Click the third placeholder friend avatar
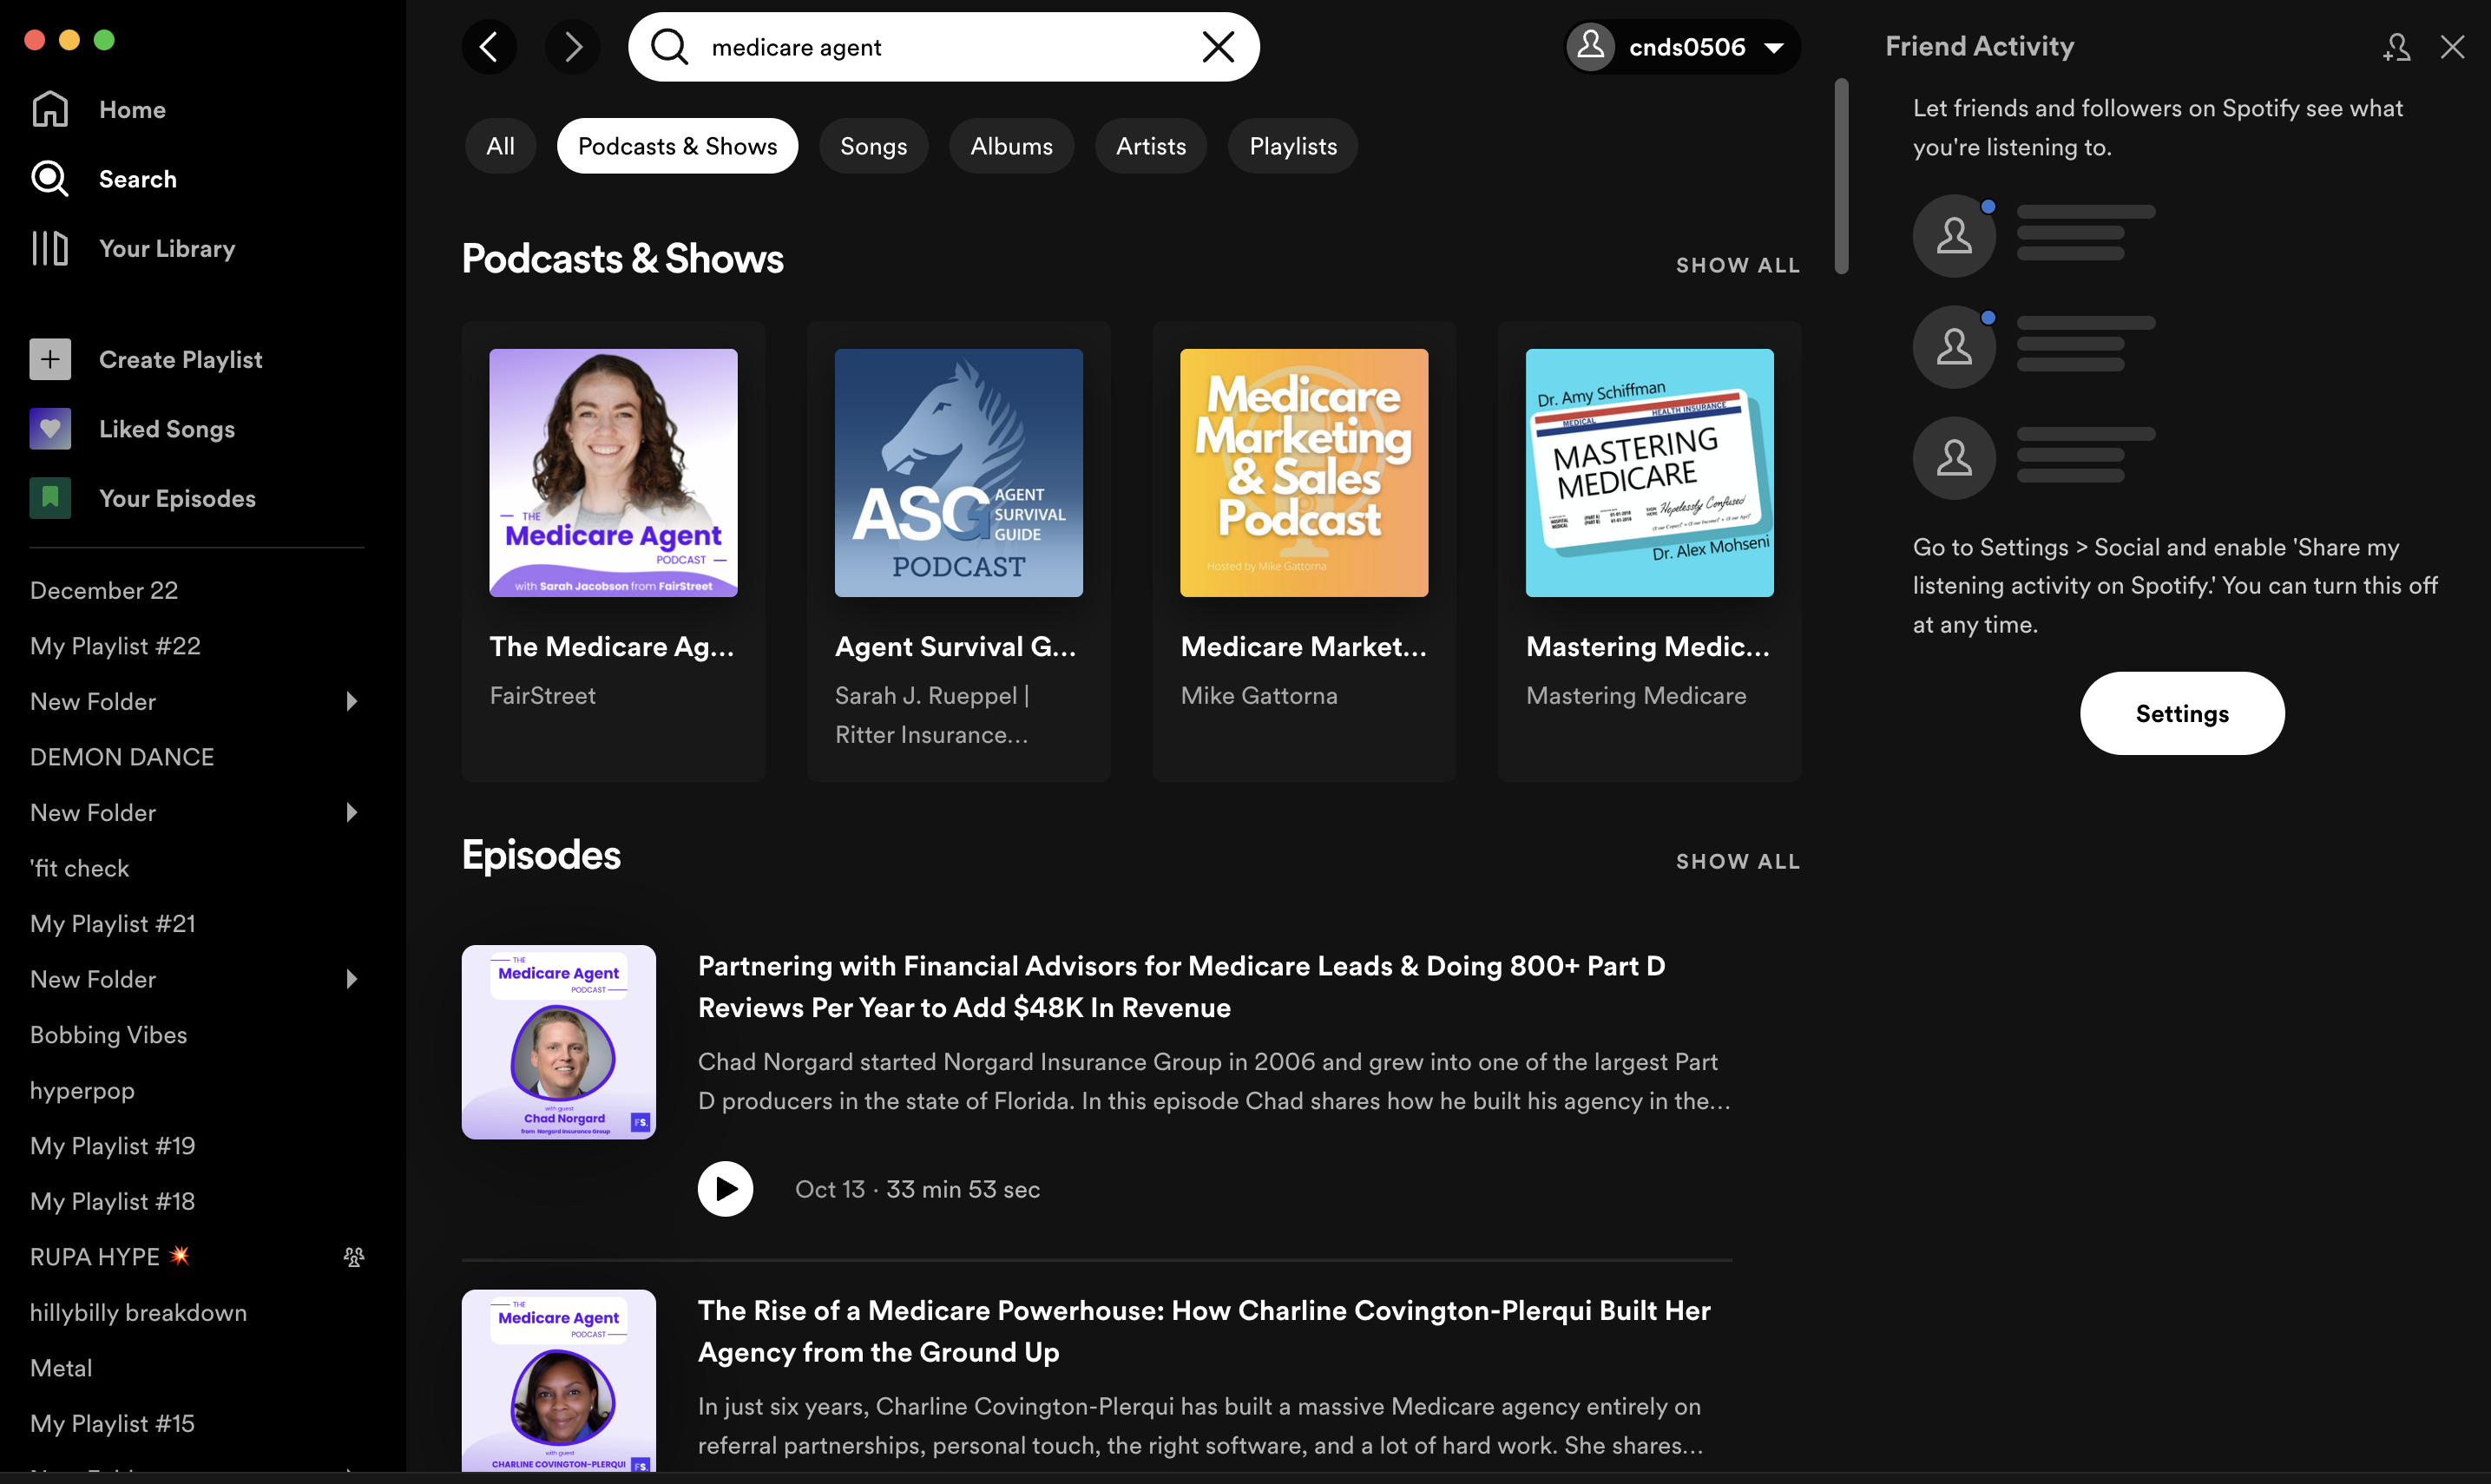This screenshot has height=1484, width=2491. click(x=1954, y=458)
